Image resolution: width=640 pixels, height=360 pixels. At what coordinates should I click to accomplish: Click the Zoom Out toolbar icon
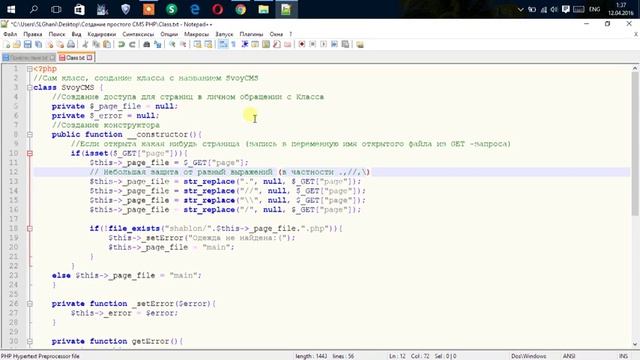click(x=183, y=44)
